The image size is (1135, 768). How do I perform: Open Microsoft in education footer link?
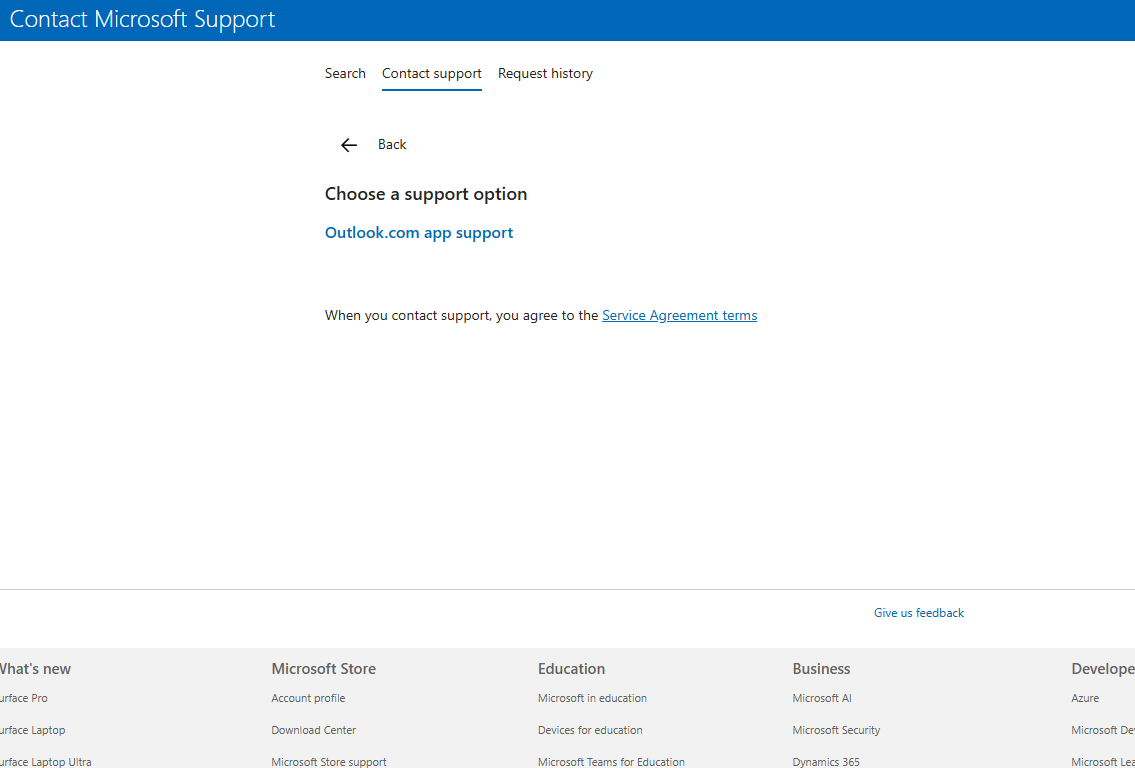coord(592,699)
